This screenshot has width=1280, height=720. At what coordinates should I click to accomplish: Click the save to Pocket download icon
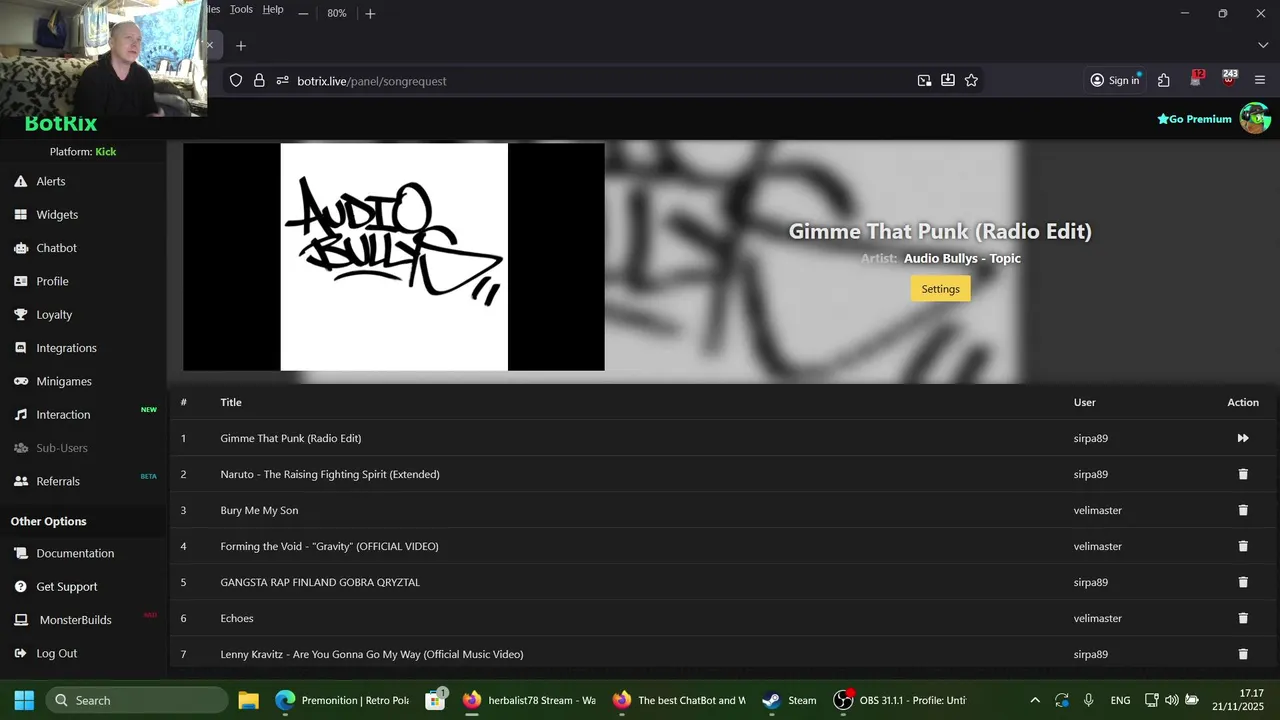coord(947,80)
